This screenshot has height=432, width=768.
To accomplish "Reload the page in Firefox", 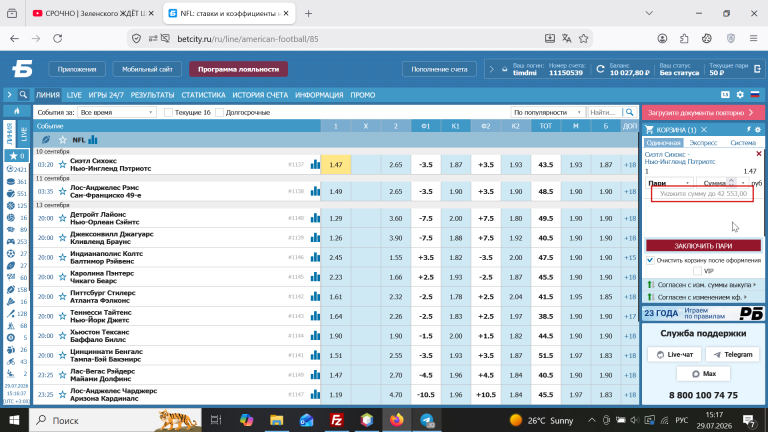I will click(57, 39).
